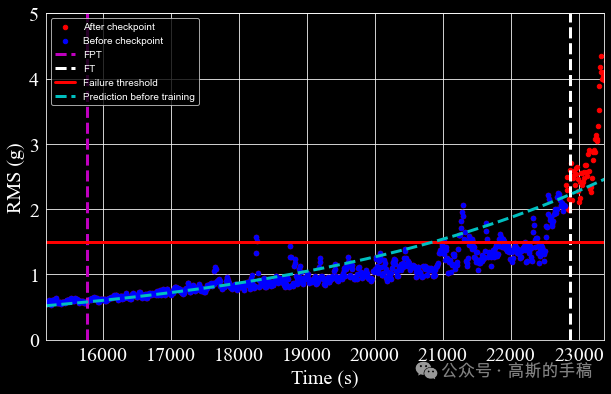This screenshot has height=394, width=611.
Task: Click the y-axis tick label 3
Action: [x=34, y=145]
